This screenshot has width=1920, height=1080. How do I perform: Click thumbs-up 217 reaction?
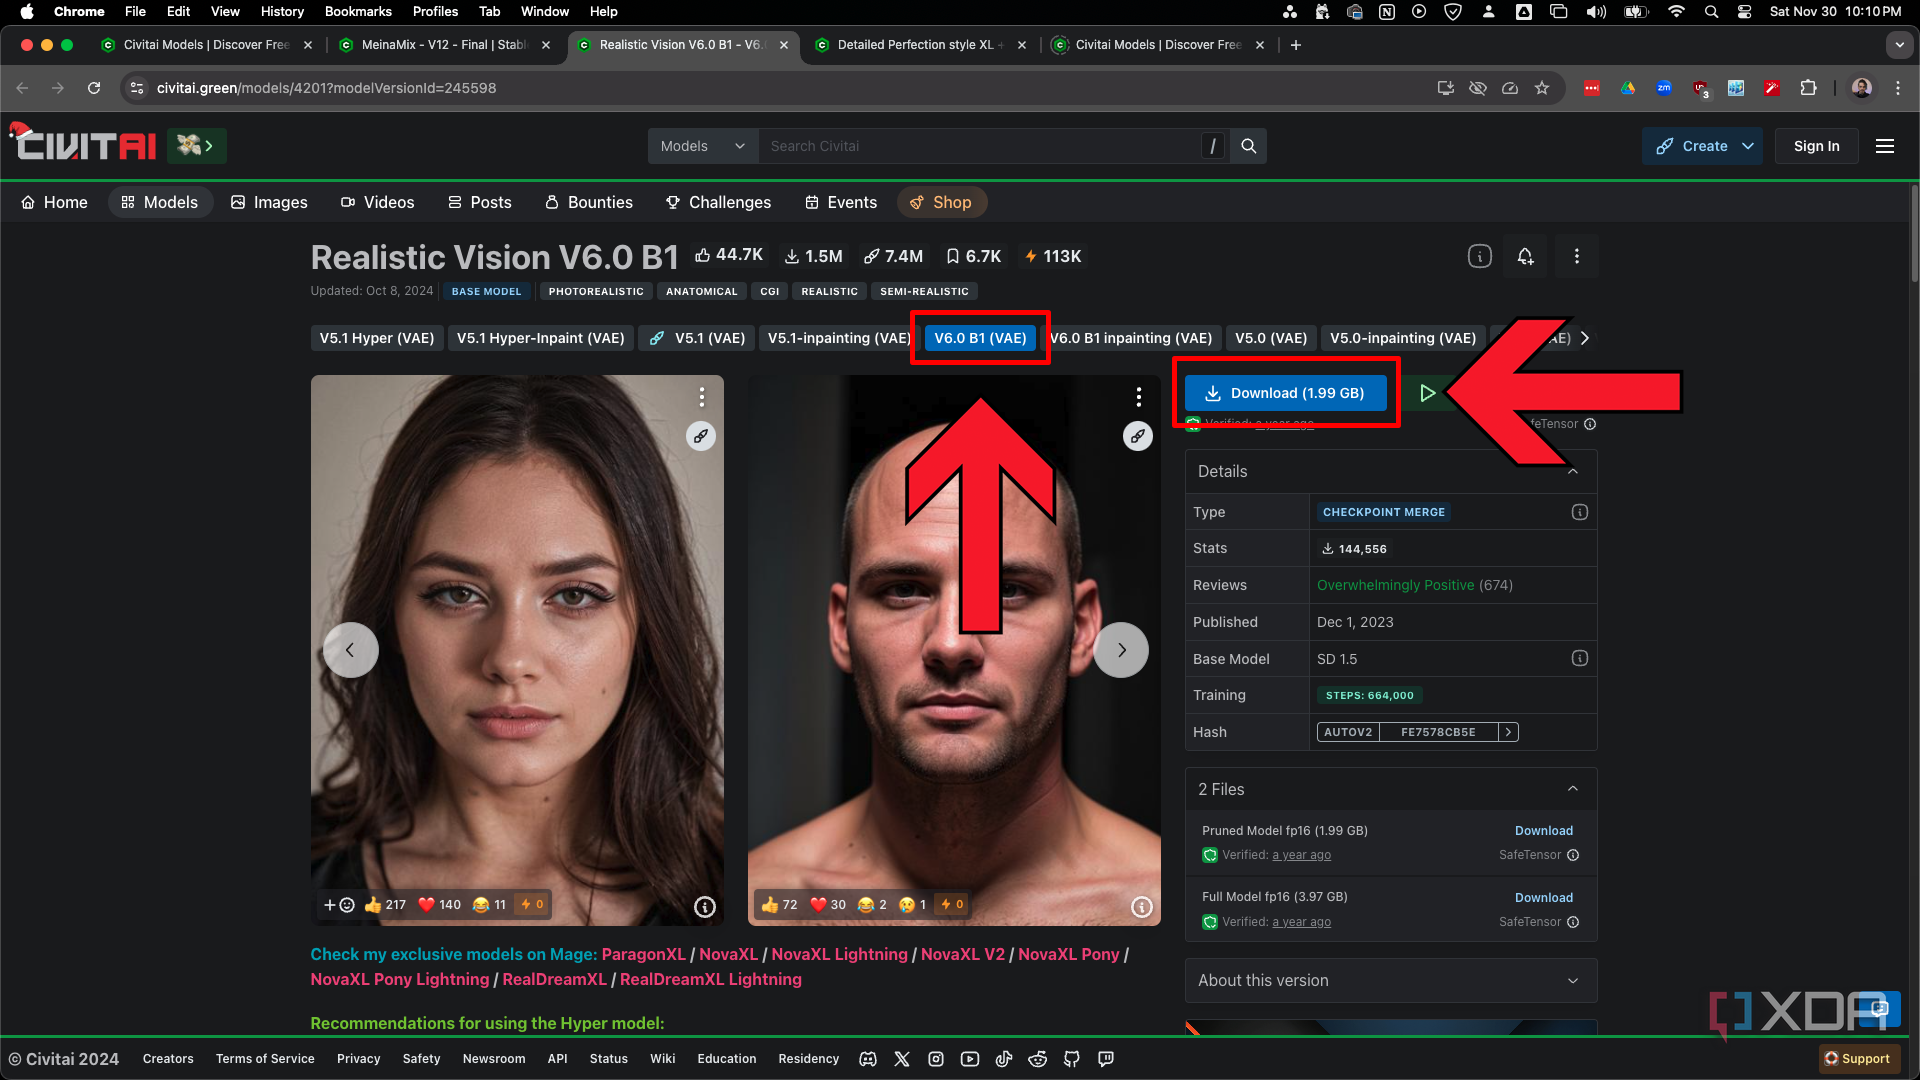(385, 905)
